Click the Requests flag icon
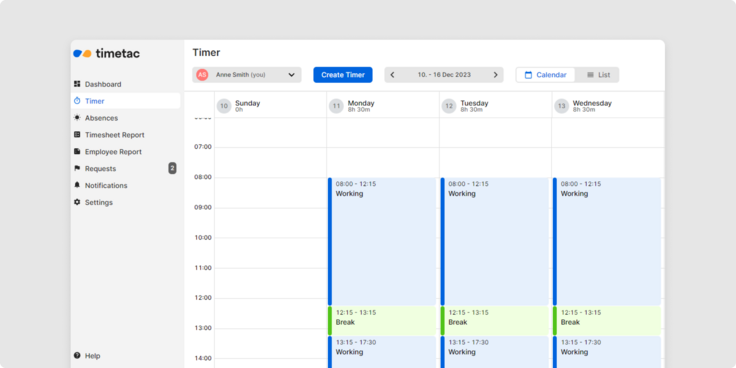 coord(77,169)
